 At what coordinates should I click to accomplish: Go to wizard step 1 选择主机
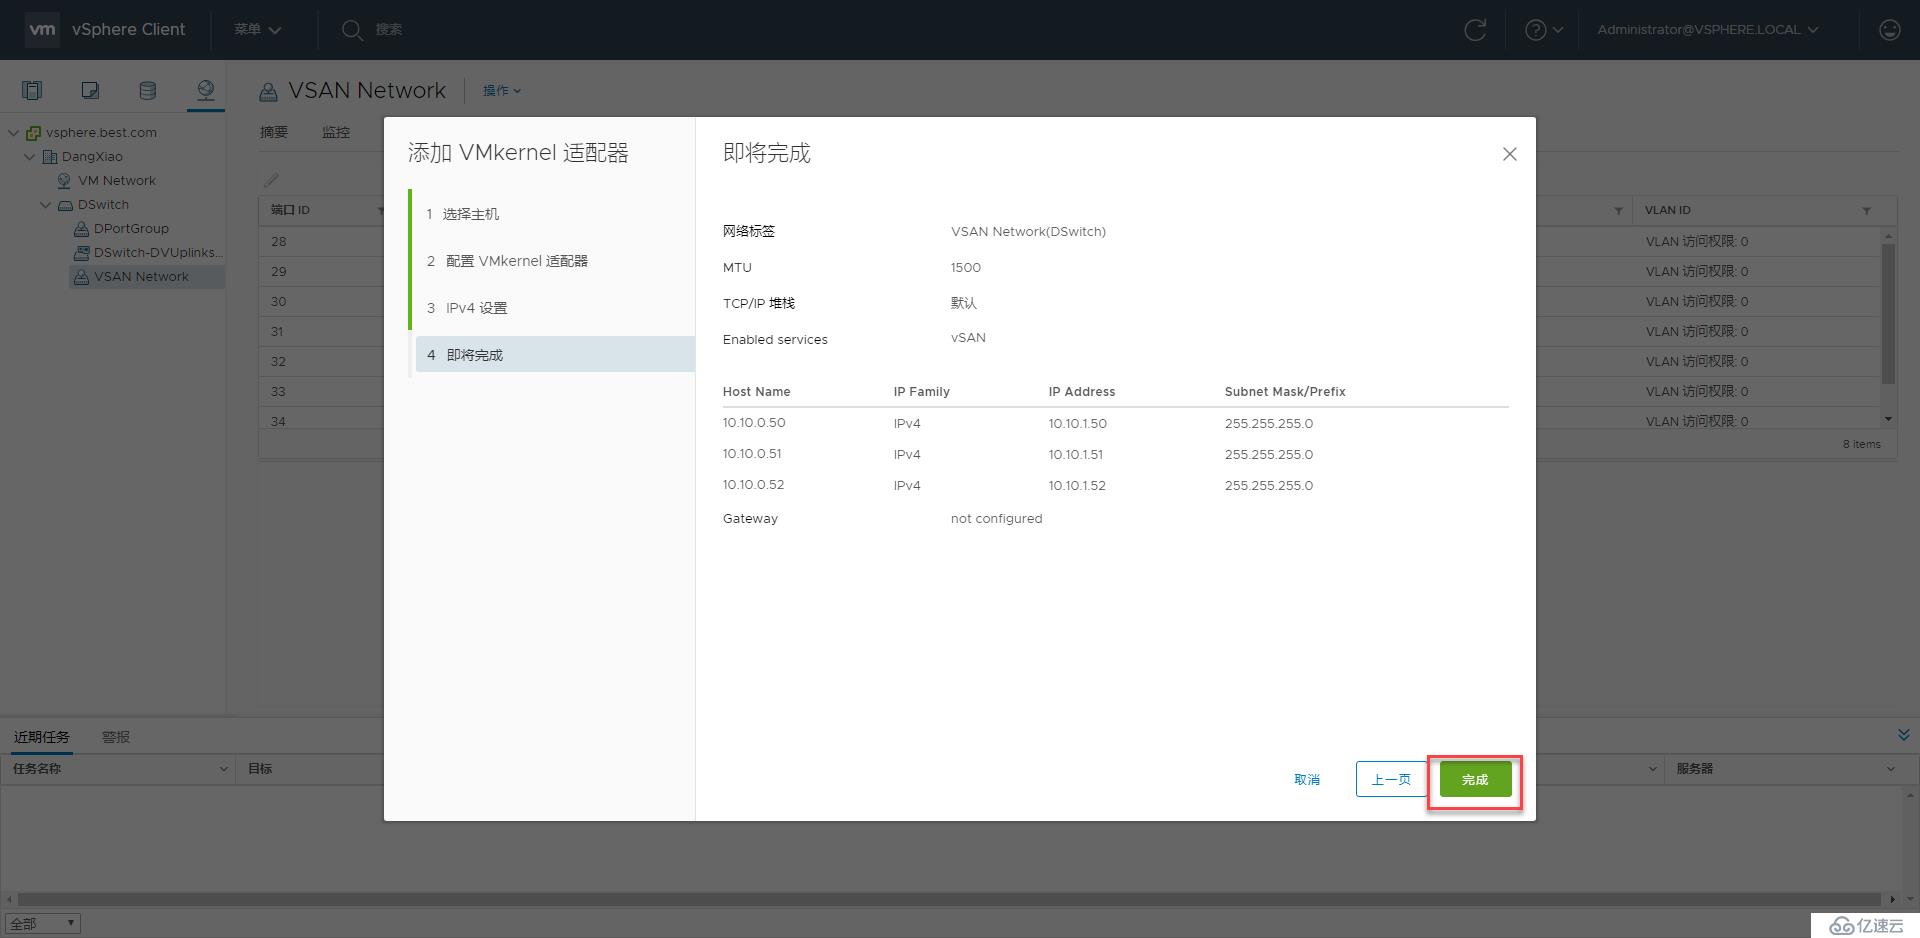pyautogui.click(x=553, y=214)
